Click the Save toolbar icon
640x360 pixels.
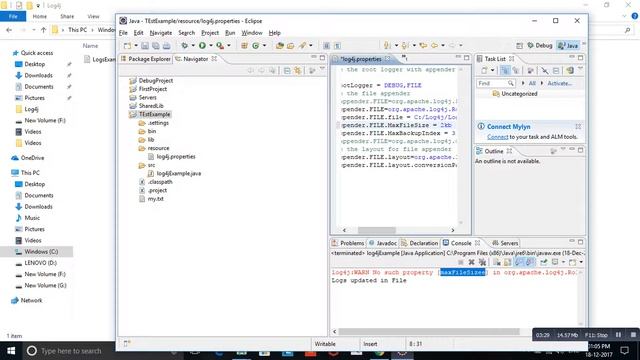pyautogui.click(x=145, y=46)
